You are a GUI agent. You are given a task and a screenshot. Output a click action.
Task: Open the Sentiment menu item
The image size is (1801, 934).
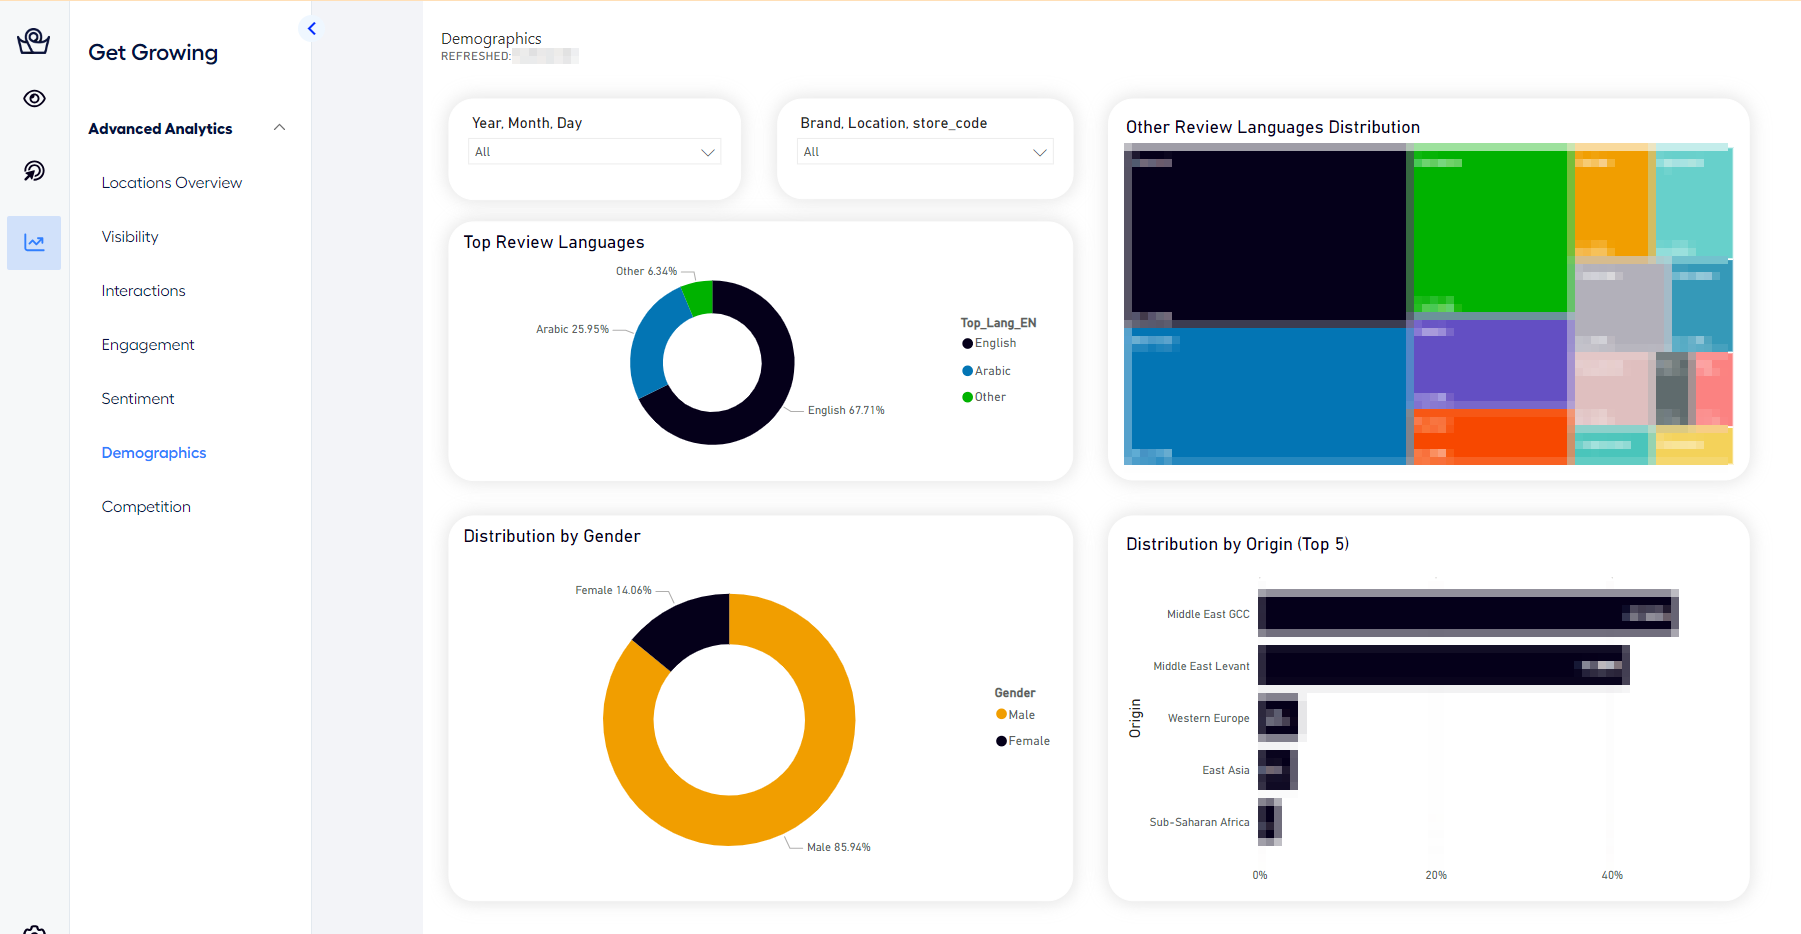coord(138,399)
